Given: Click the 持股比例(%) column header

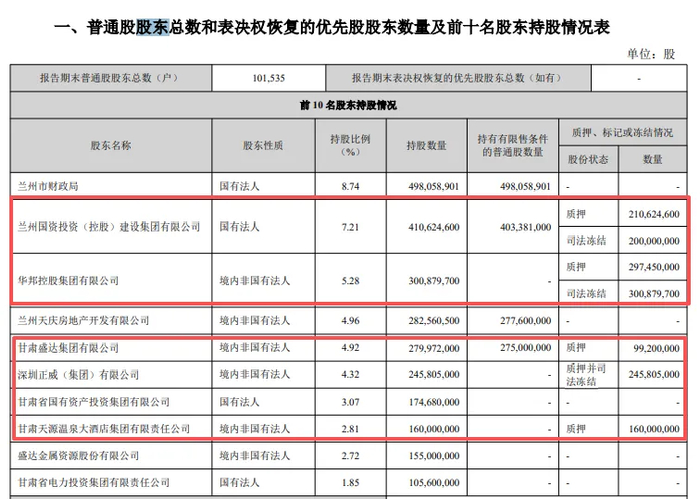Looking at the screenshot, I should pos(350,146).
